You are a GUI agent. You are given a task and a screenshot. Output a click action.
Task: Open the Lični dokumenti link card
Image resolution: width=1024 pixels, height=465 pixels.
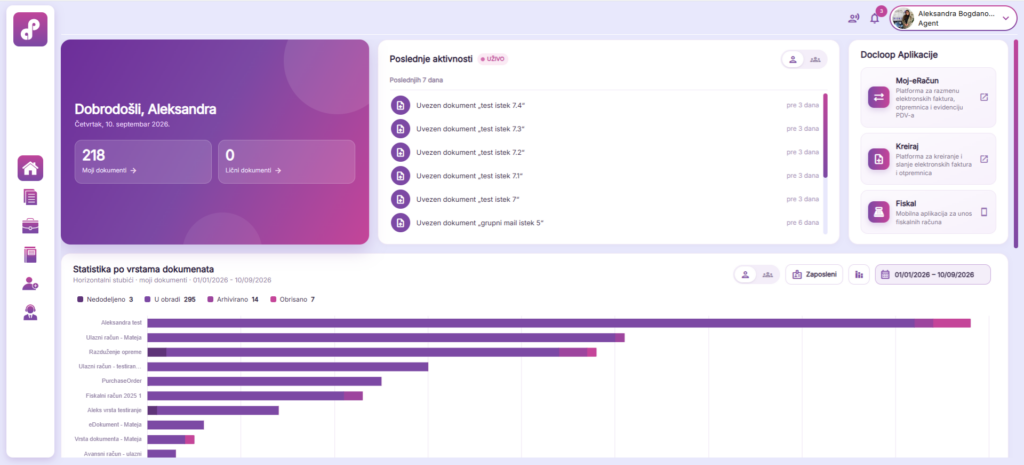point(287,161)
